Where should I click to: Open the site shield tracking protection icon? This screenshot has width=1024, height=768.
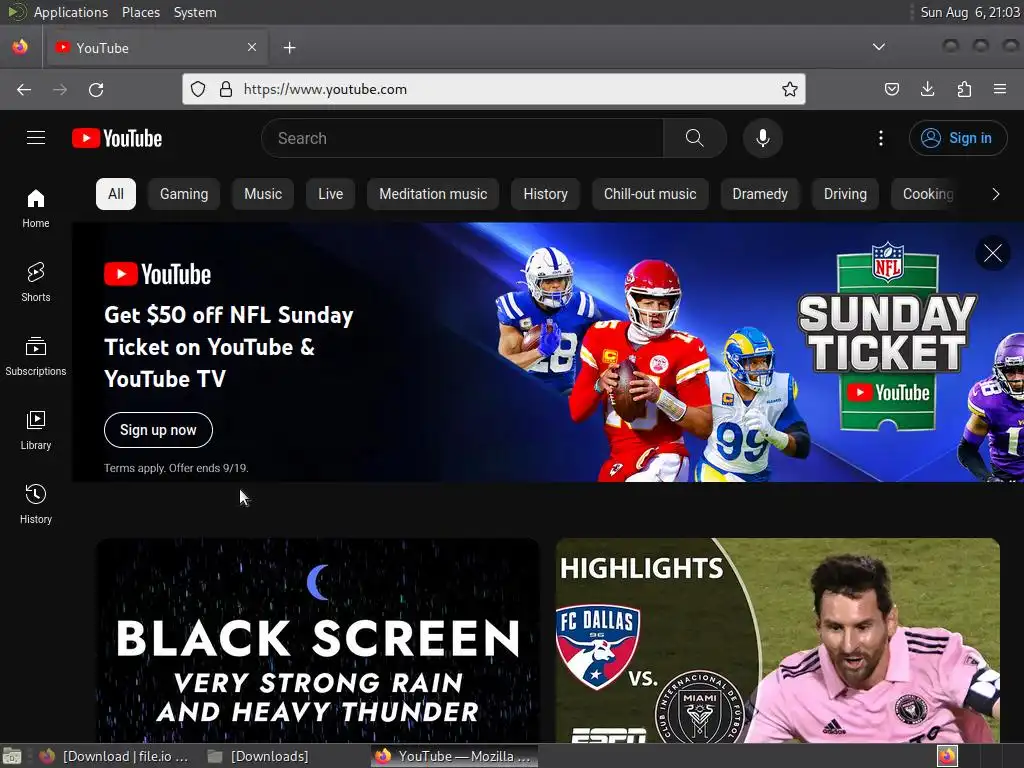point(198,89)
